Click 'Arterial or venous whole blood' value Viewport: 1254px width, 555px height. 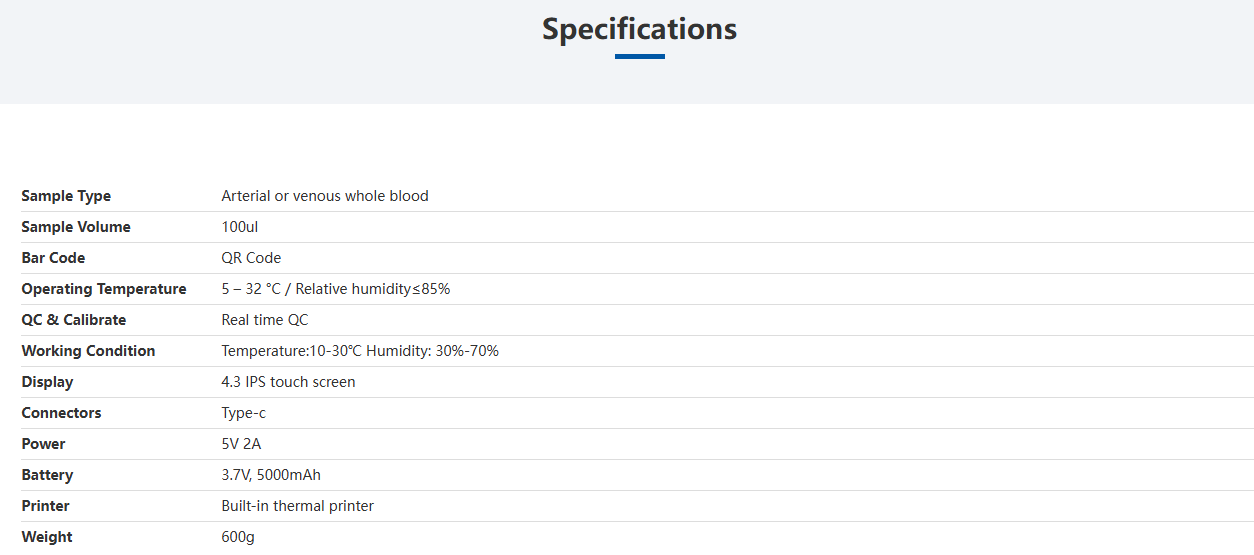325,196
